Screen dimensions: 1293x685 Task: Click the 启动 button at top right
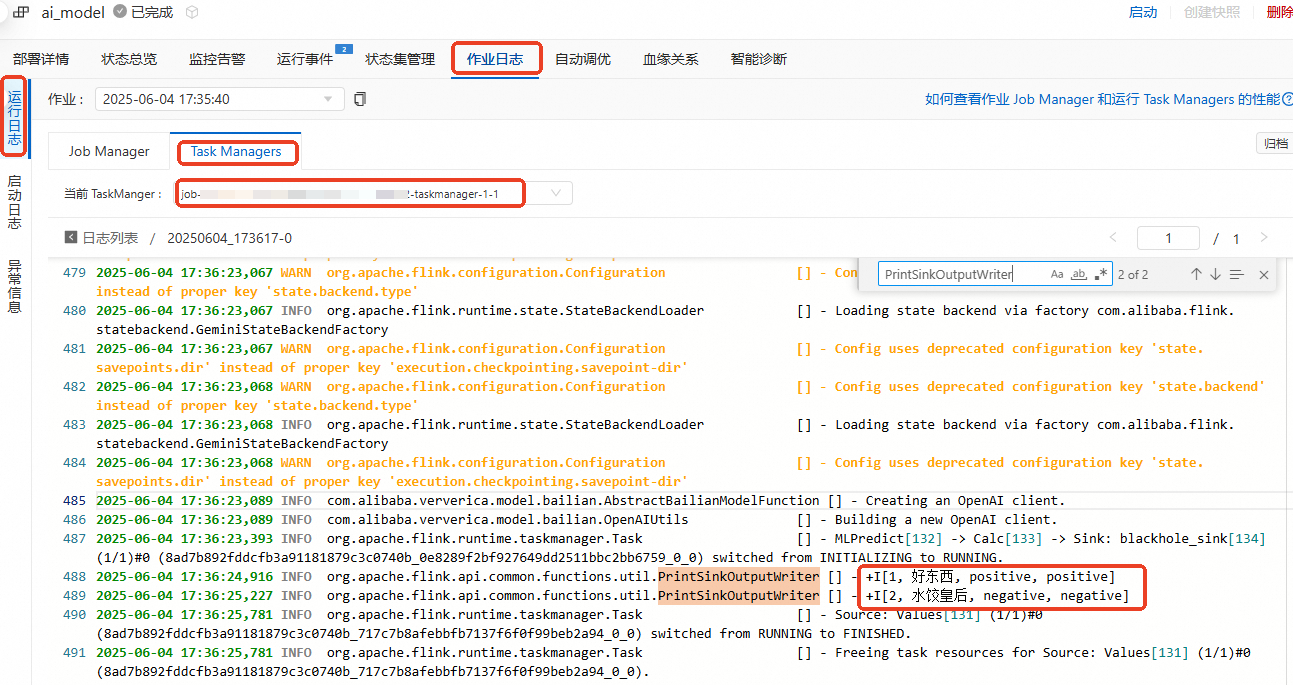pos(1143,12)
